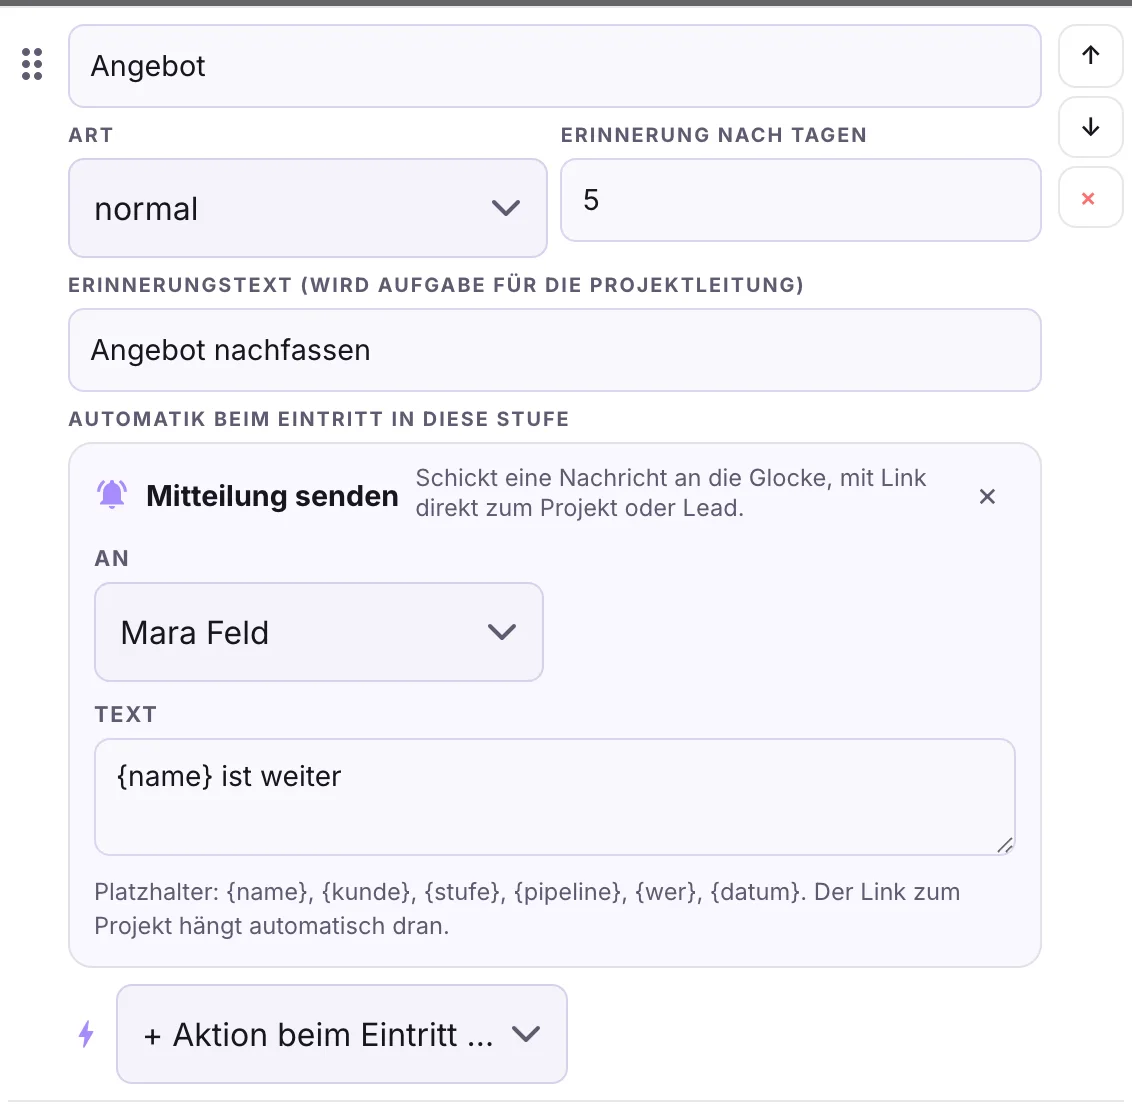Click the Automatik beim Eintritt label
The height and width of the screenshot is (1110, 1132).
coord(318,419)
